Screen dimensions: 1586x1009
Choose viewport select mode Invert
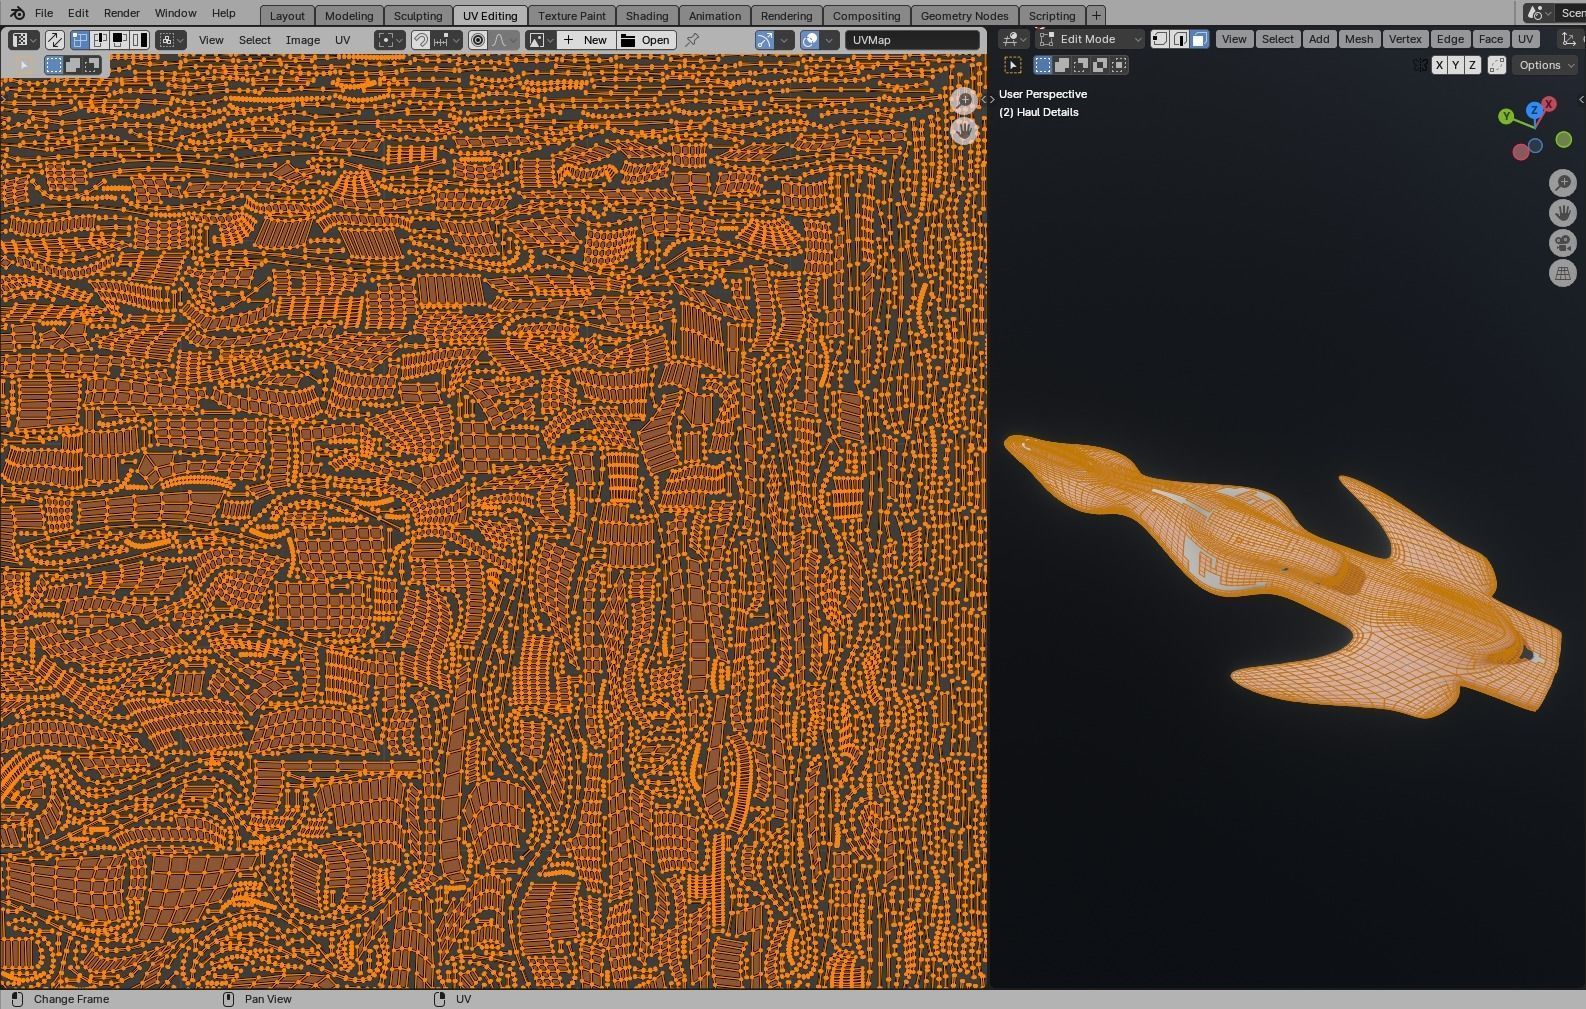(1100, 65)
